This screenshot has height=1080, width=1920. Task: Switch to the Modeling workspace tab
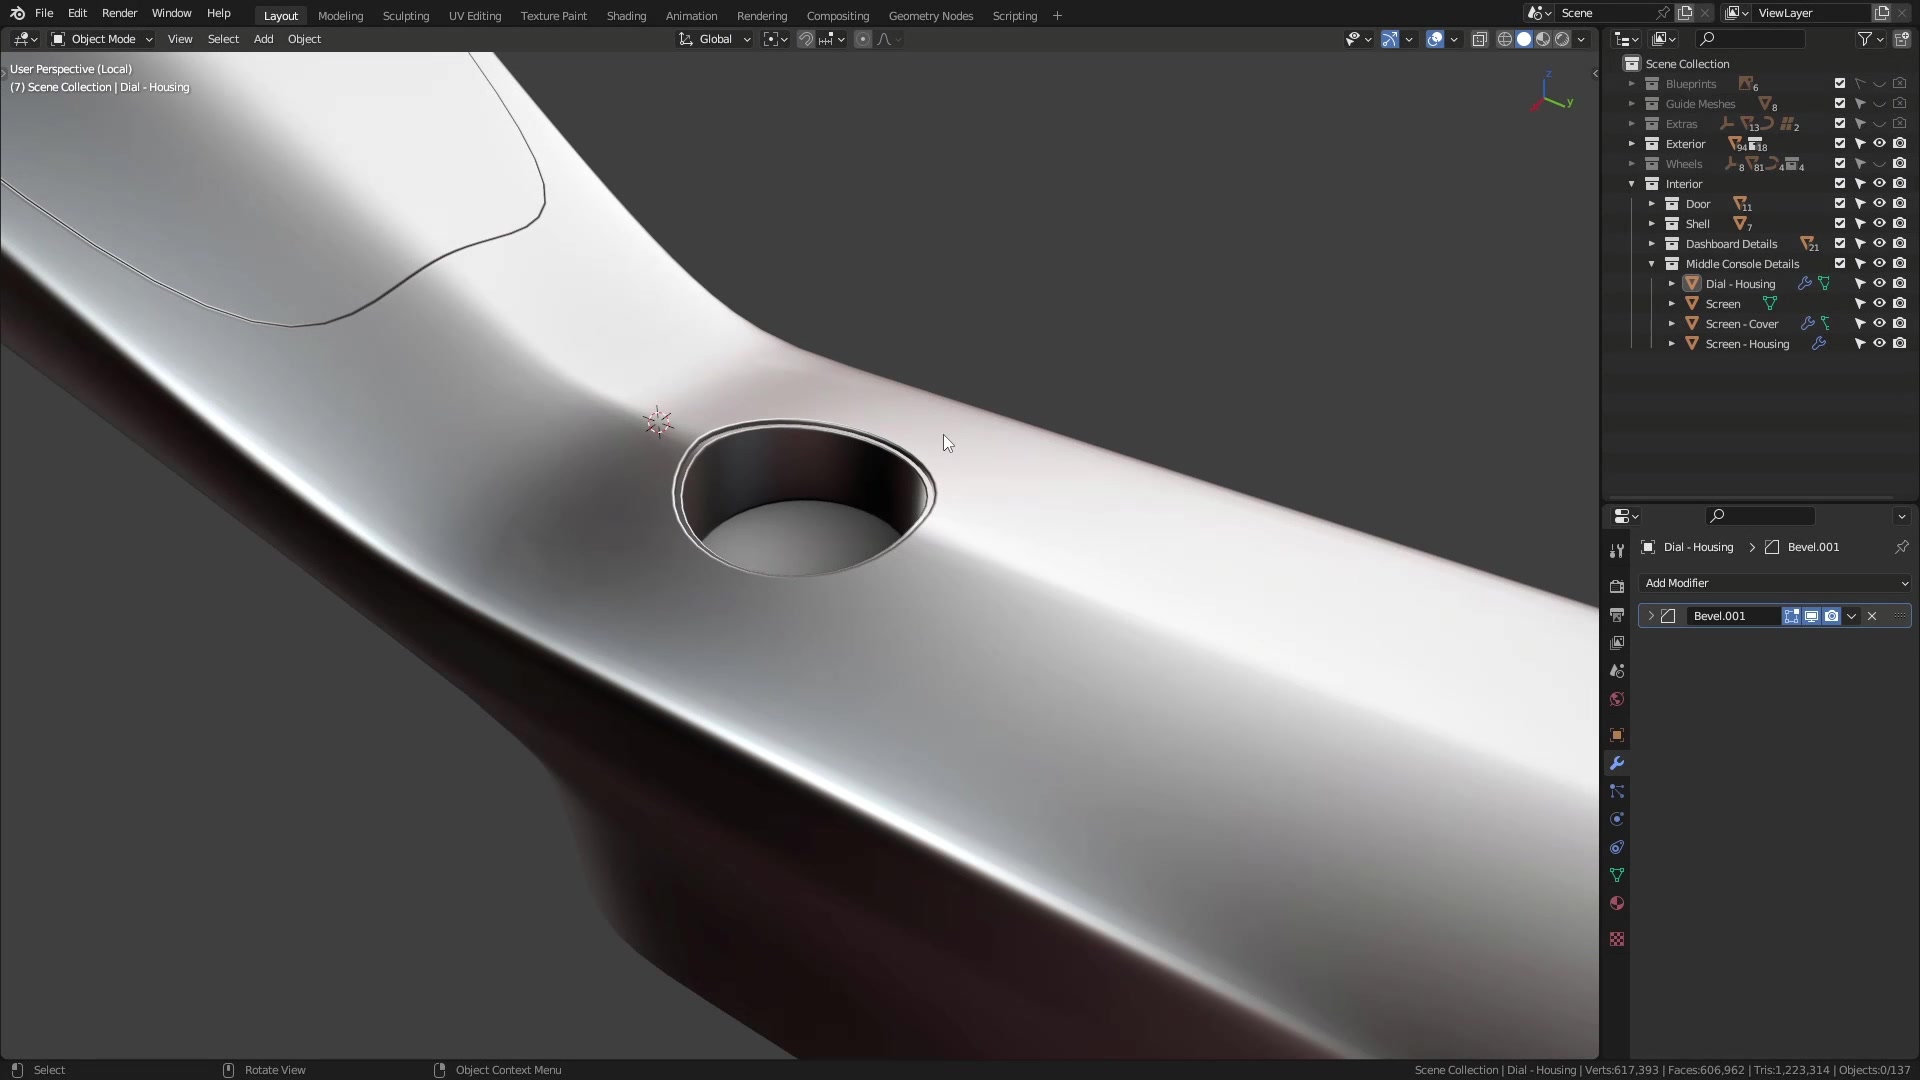point(340,16)
